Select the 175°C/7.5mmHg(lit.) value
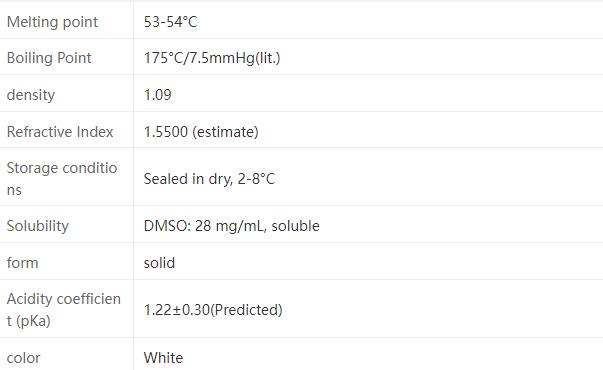The image size is (603, 370). 212,58
